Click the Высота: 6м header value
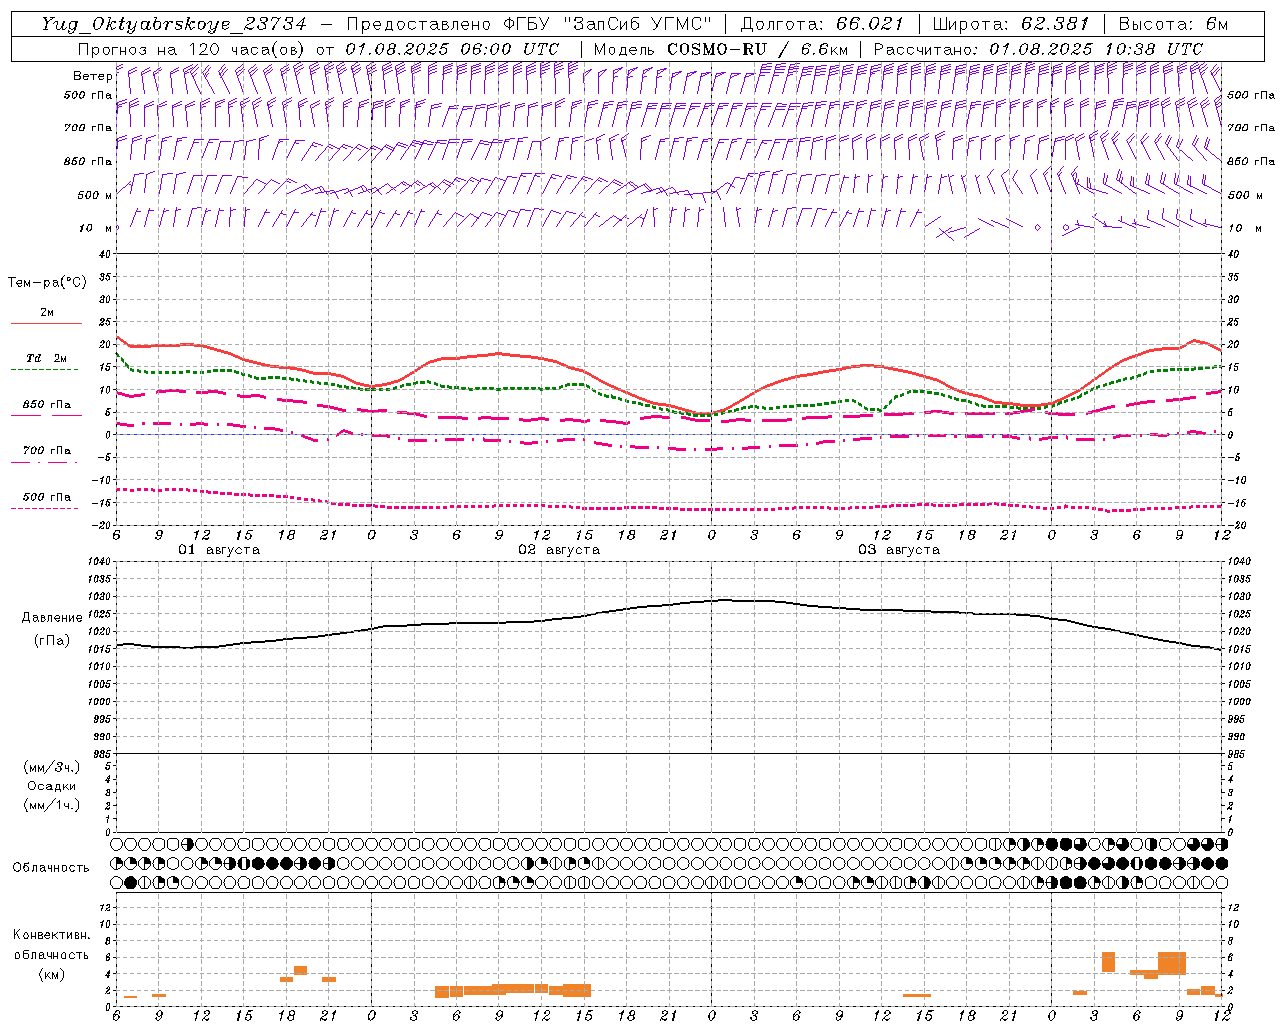The width and height of the screenshot is (1280, 1024). tap(1173, 24)
